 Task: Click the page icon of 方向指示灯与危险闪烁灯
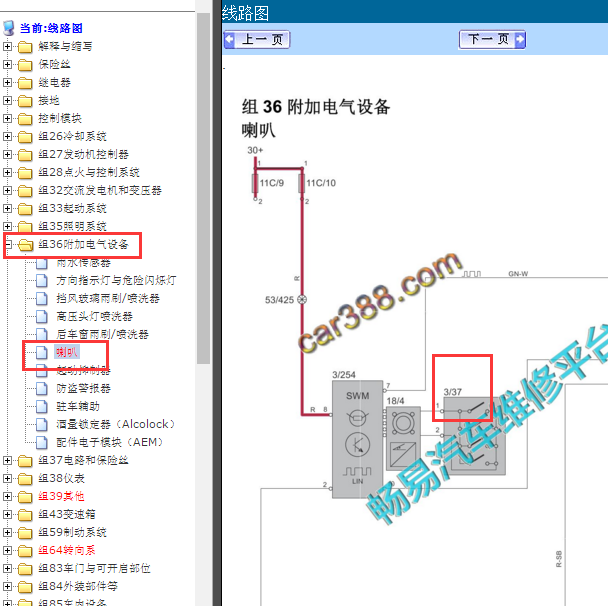pos(41,281)
